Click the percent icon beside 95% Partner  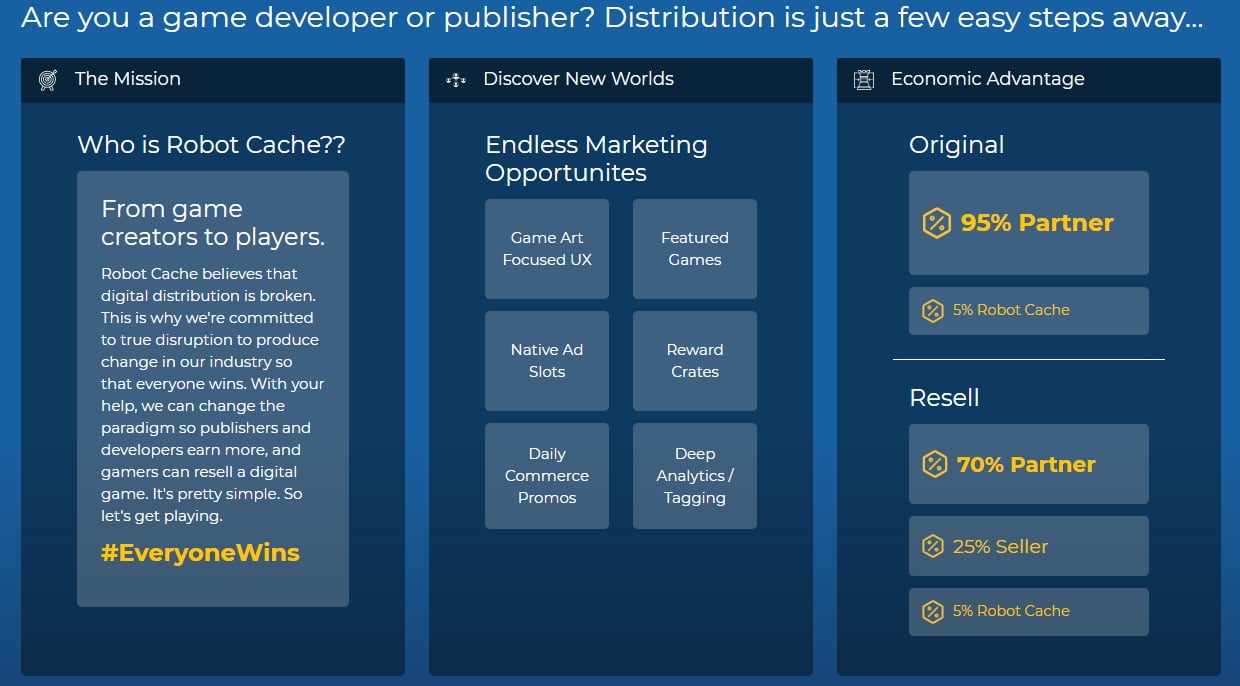click(x=936, y=223)
